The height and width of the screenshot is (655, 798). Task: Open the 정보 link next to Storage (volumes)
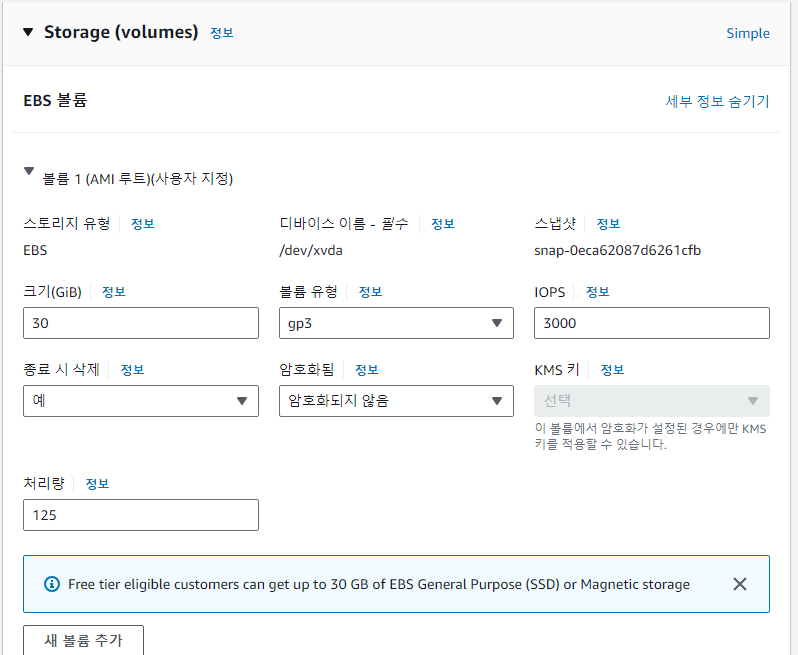point(222,33)
